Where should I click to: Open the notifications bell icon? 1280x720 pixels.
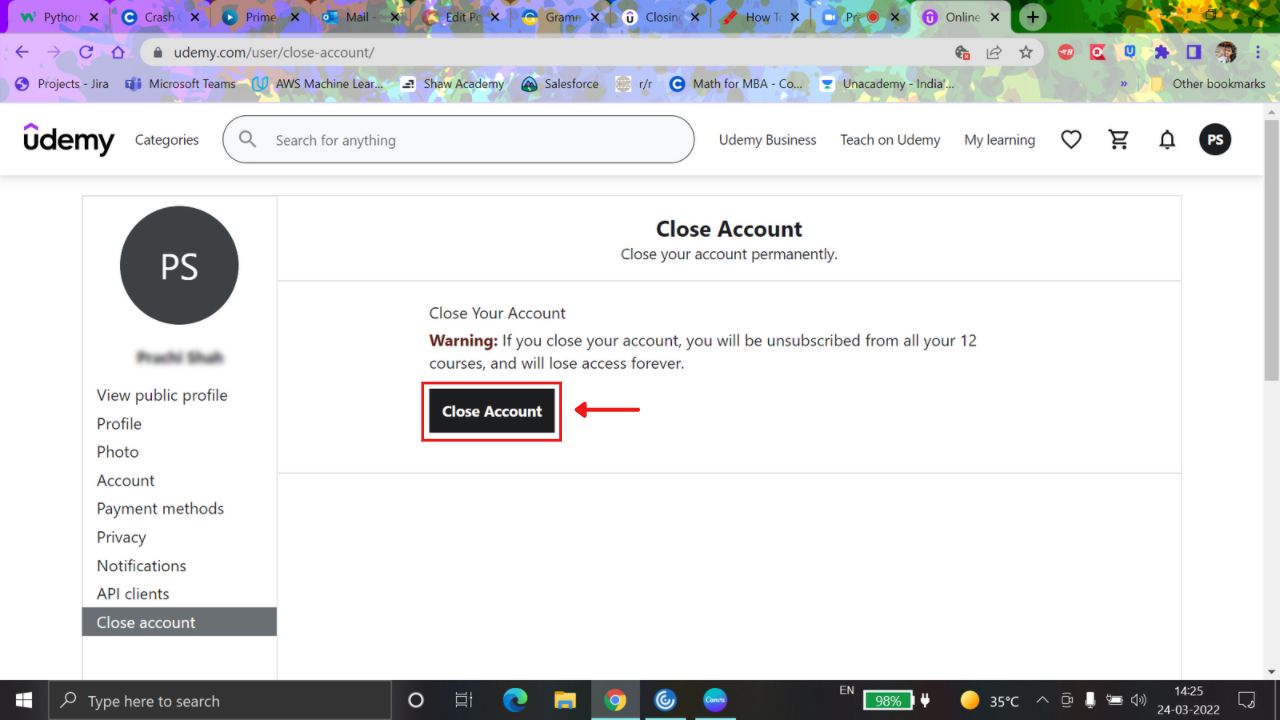(x=1167, y=140)
